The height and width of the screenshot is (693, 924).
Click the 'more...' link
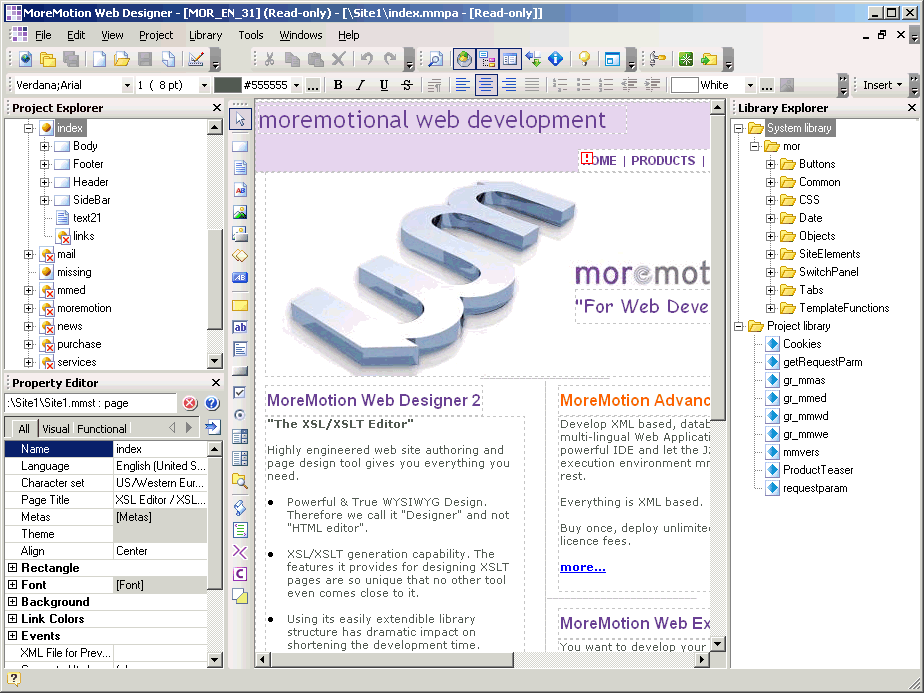[582, 567]
